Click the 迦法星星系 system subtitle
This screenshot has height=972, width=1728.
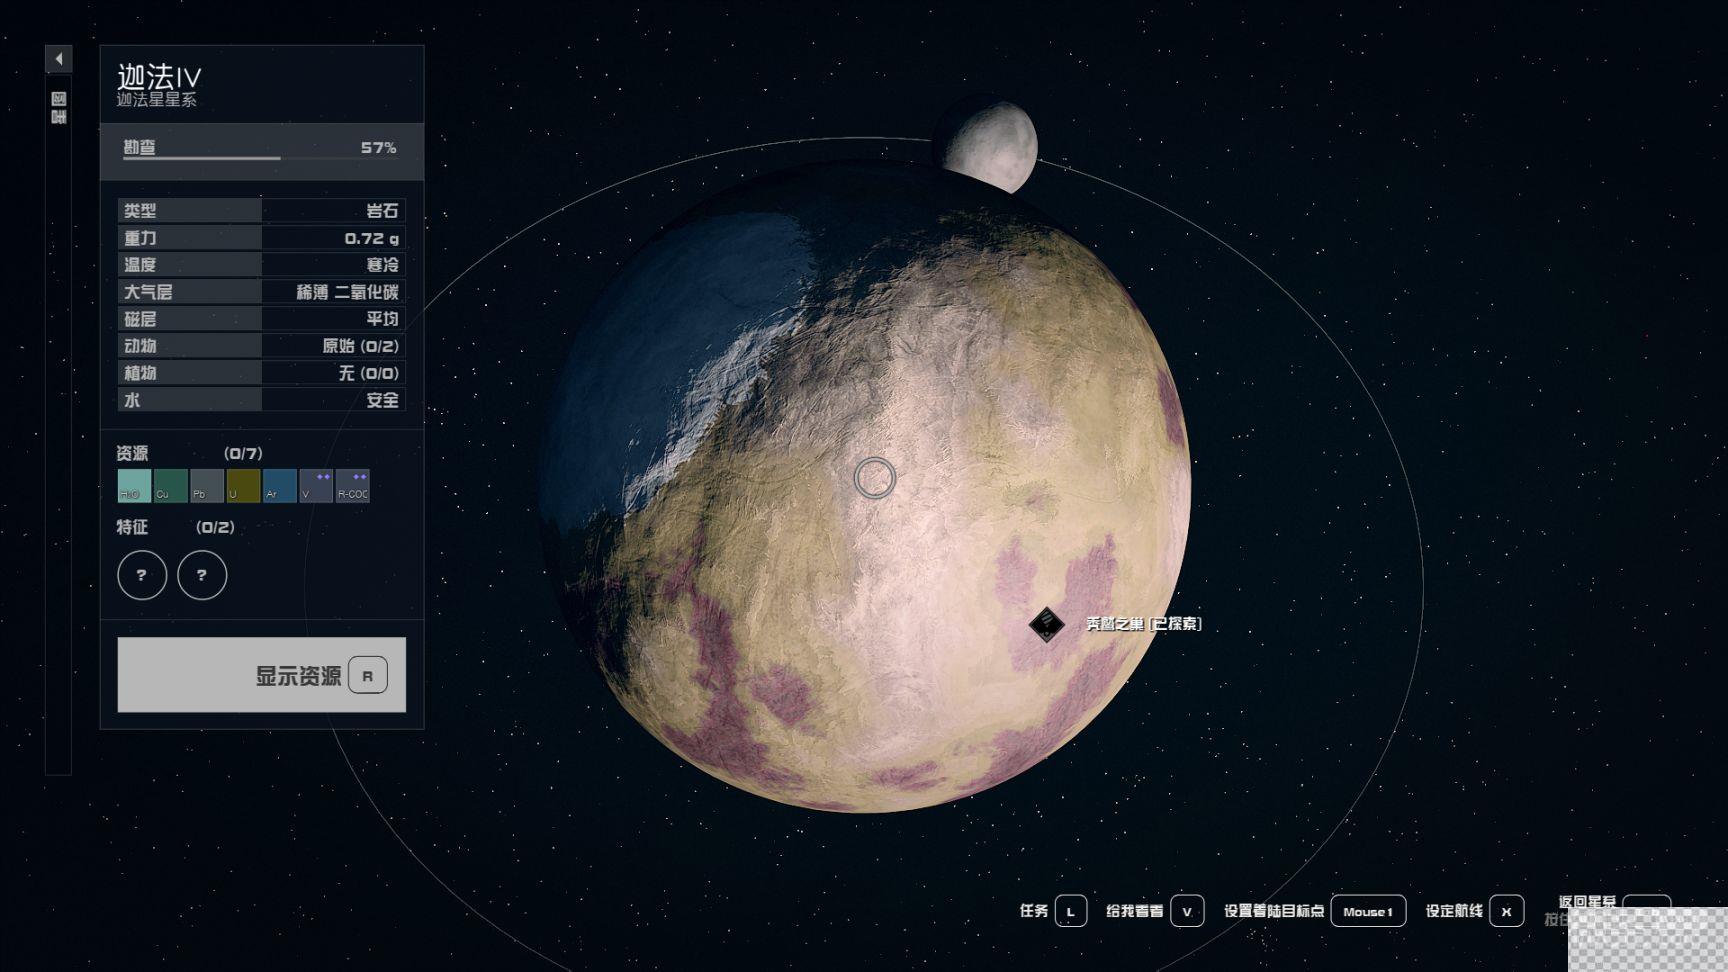[x=157, y=100]
